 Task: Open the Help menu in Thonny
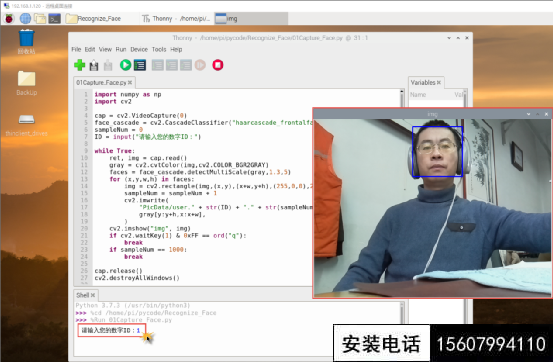(x=176, y=49)
